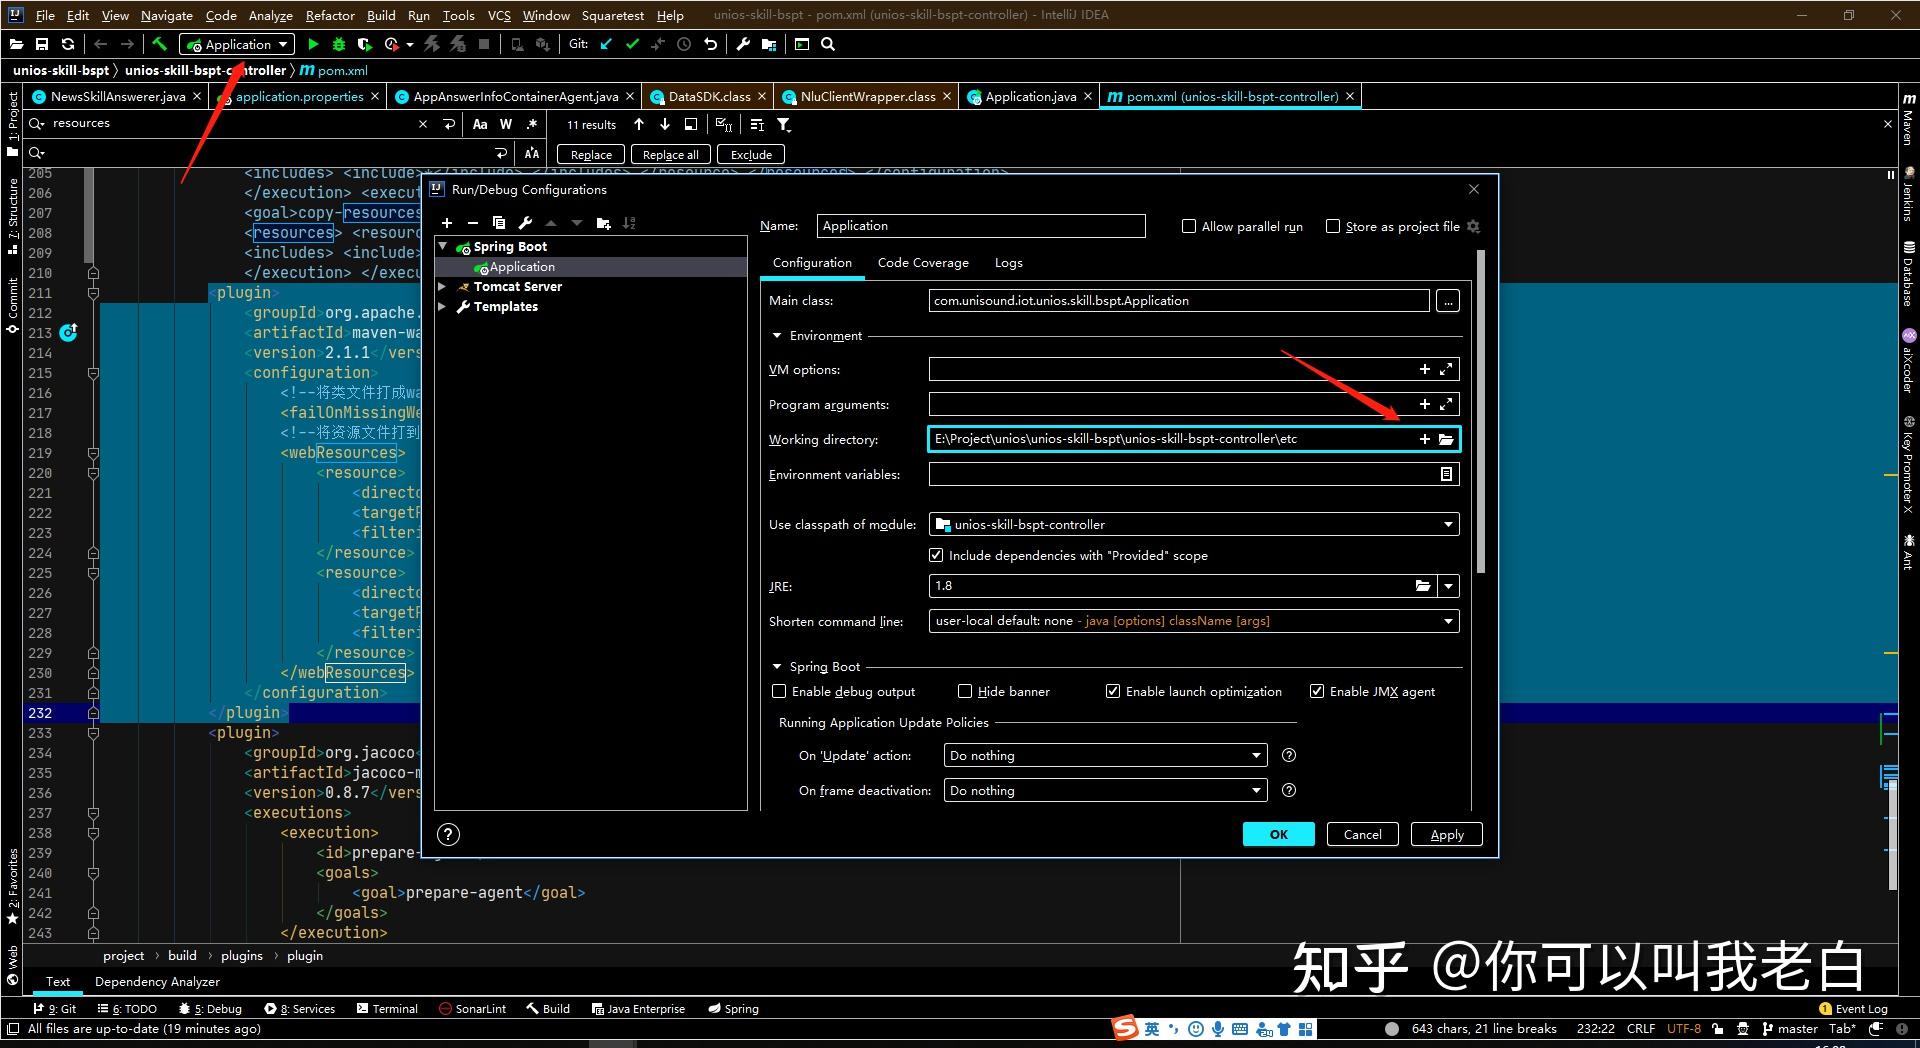Check Hide banner option
This screenshot has width=1920, height=1048.
tap(965, 691)
